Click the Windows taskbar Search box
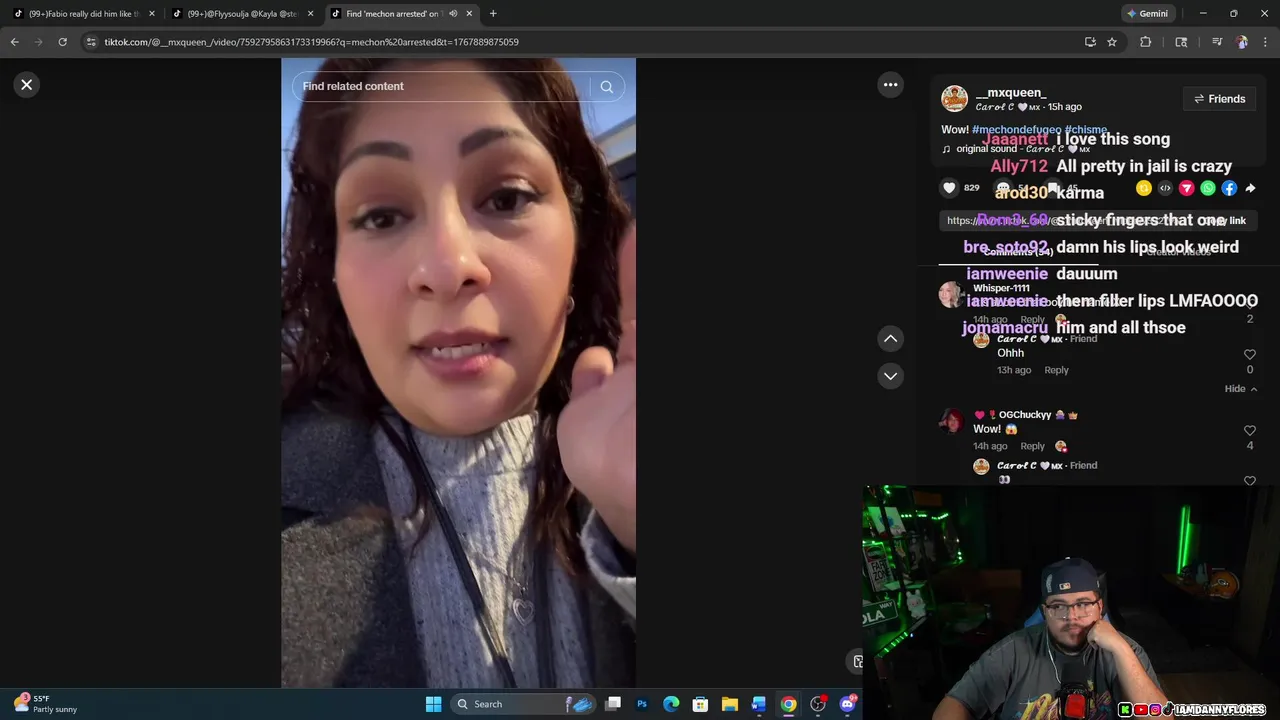 524,704
